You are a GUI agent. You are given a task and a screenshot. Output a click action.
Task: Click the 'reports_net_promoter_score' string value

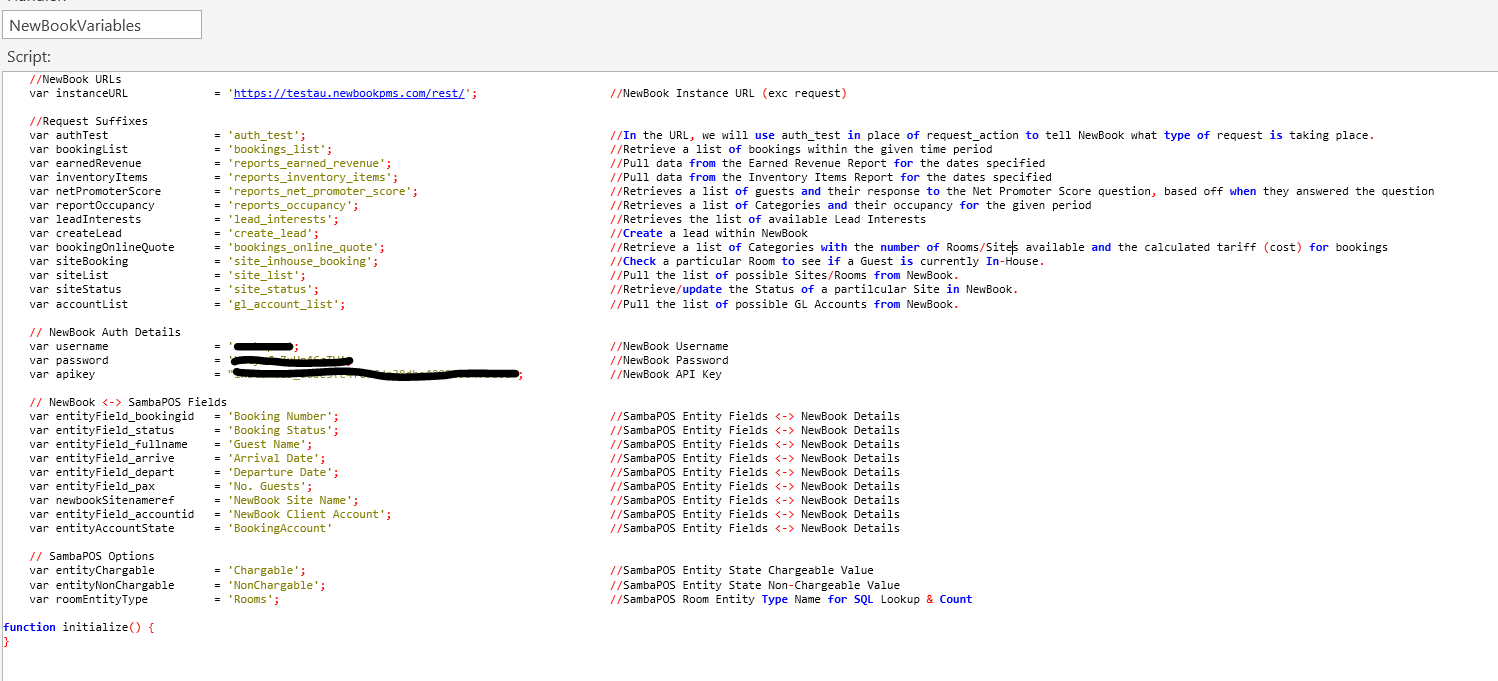(x=320, y=191)
